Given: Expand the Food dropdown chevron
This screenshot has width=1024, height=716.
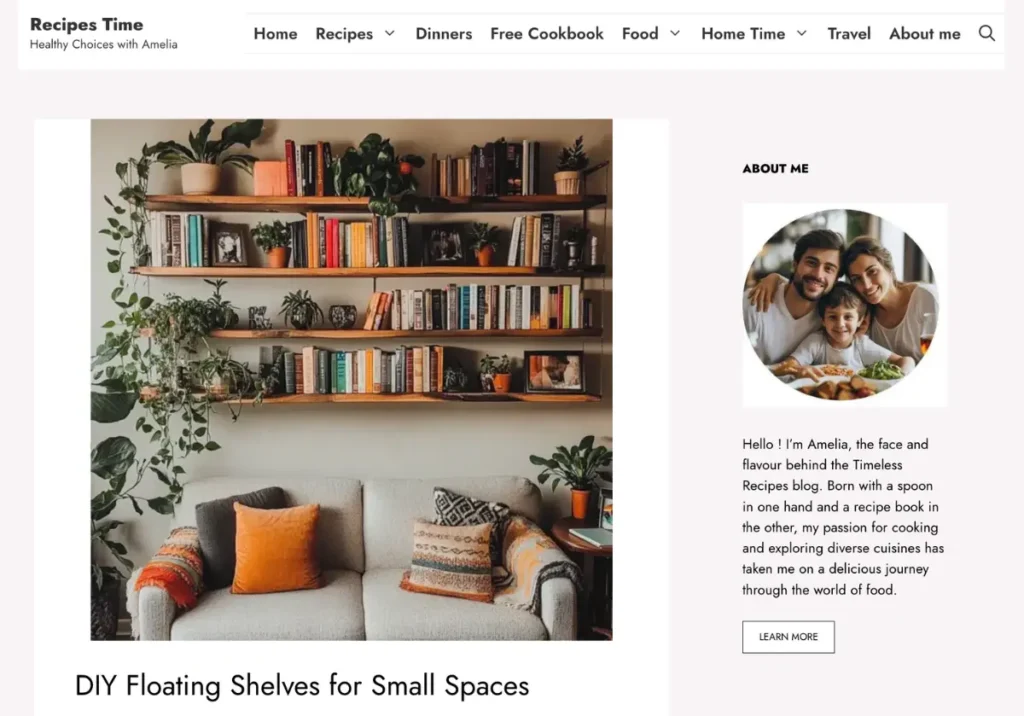Looking at the screenshot, I should coord(675,33).
